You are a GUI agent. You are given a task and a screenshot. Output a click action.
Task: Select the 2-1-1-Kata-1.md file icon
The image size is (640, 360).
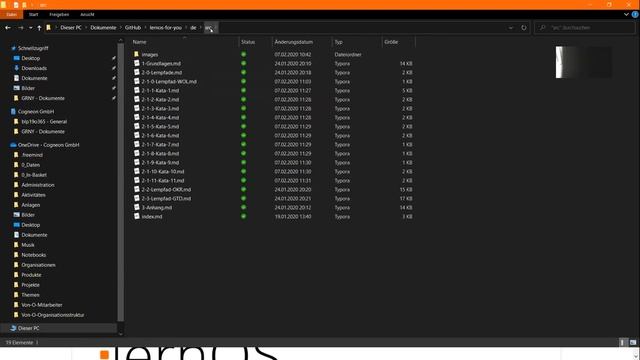137,90
